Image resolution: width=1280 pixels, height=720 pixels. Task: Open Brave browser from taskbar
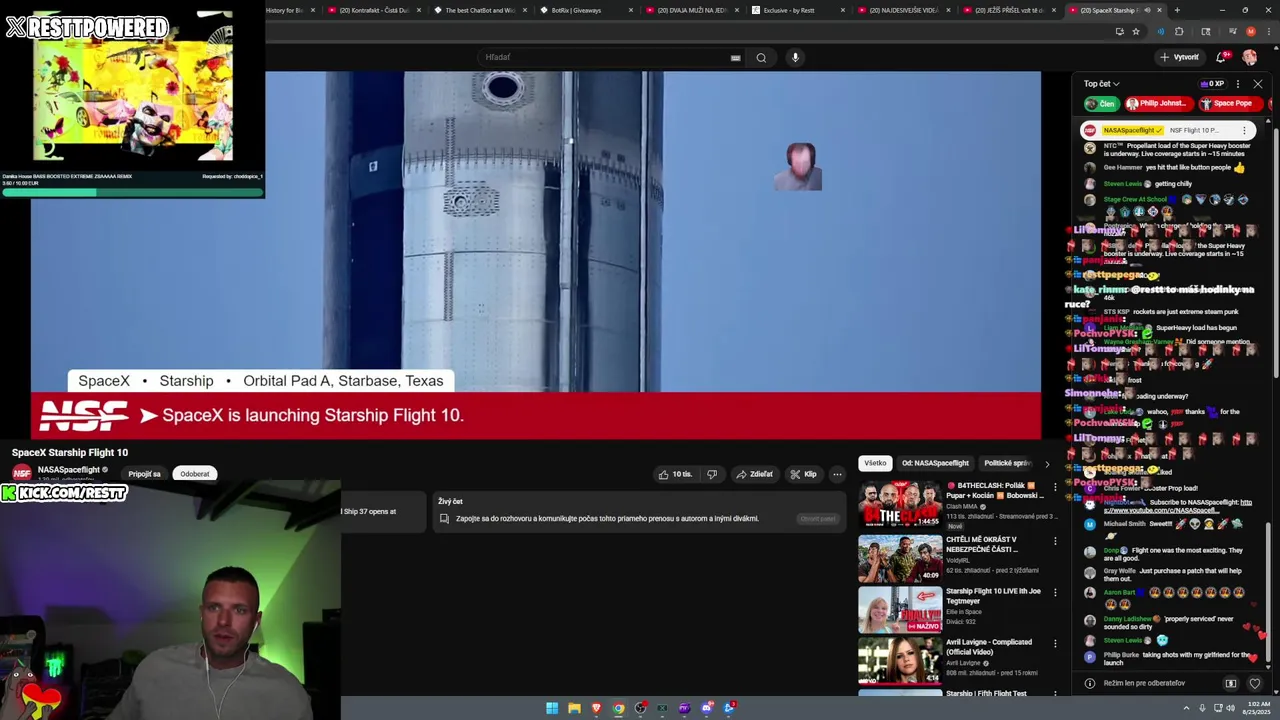pos(597,708)
